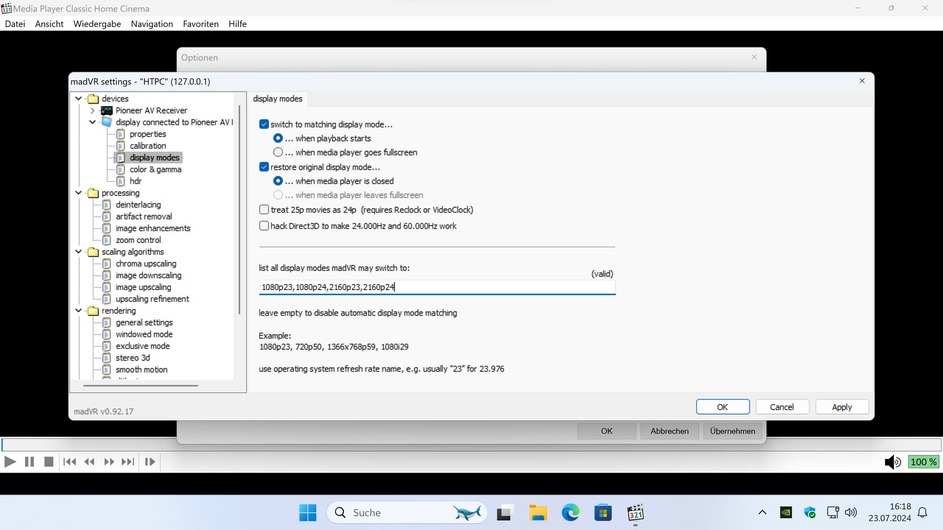Collapse the 'devices' folder
The height and width of the screenshot is (530, 943).
pos(79,99)
